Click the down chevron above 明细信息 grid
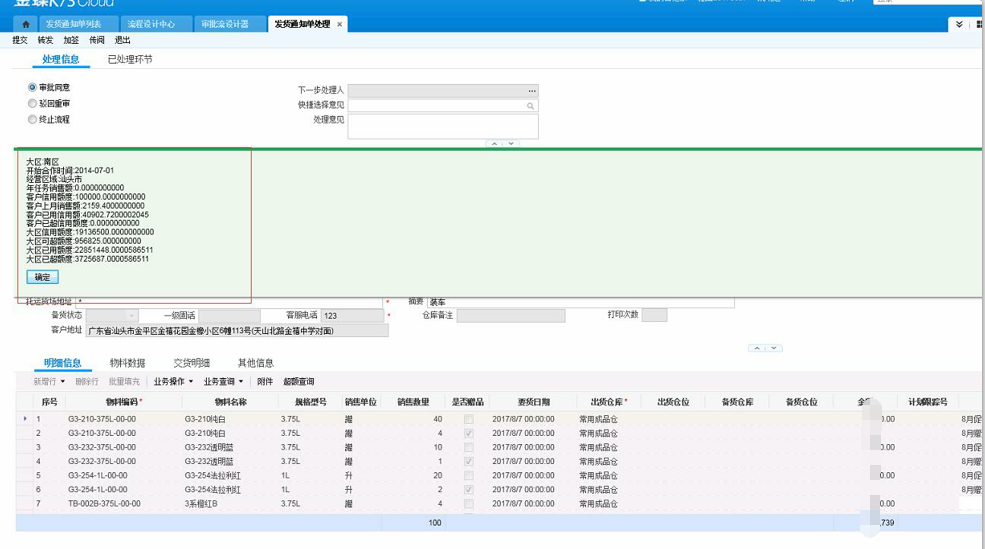 pyautogui.click(x=775, y=348)
